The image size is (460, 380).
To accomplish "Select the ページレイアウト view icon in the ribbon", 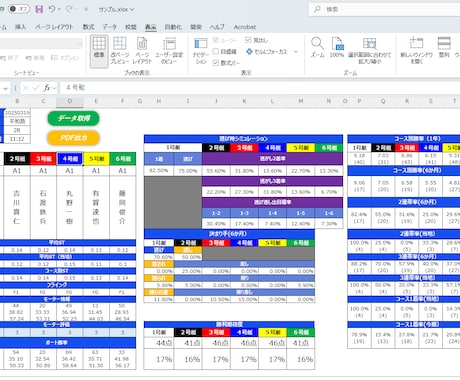I will [142, 51].
